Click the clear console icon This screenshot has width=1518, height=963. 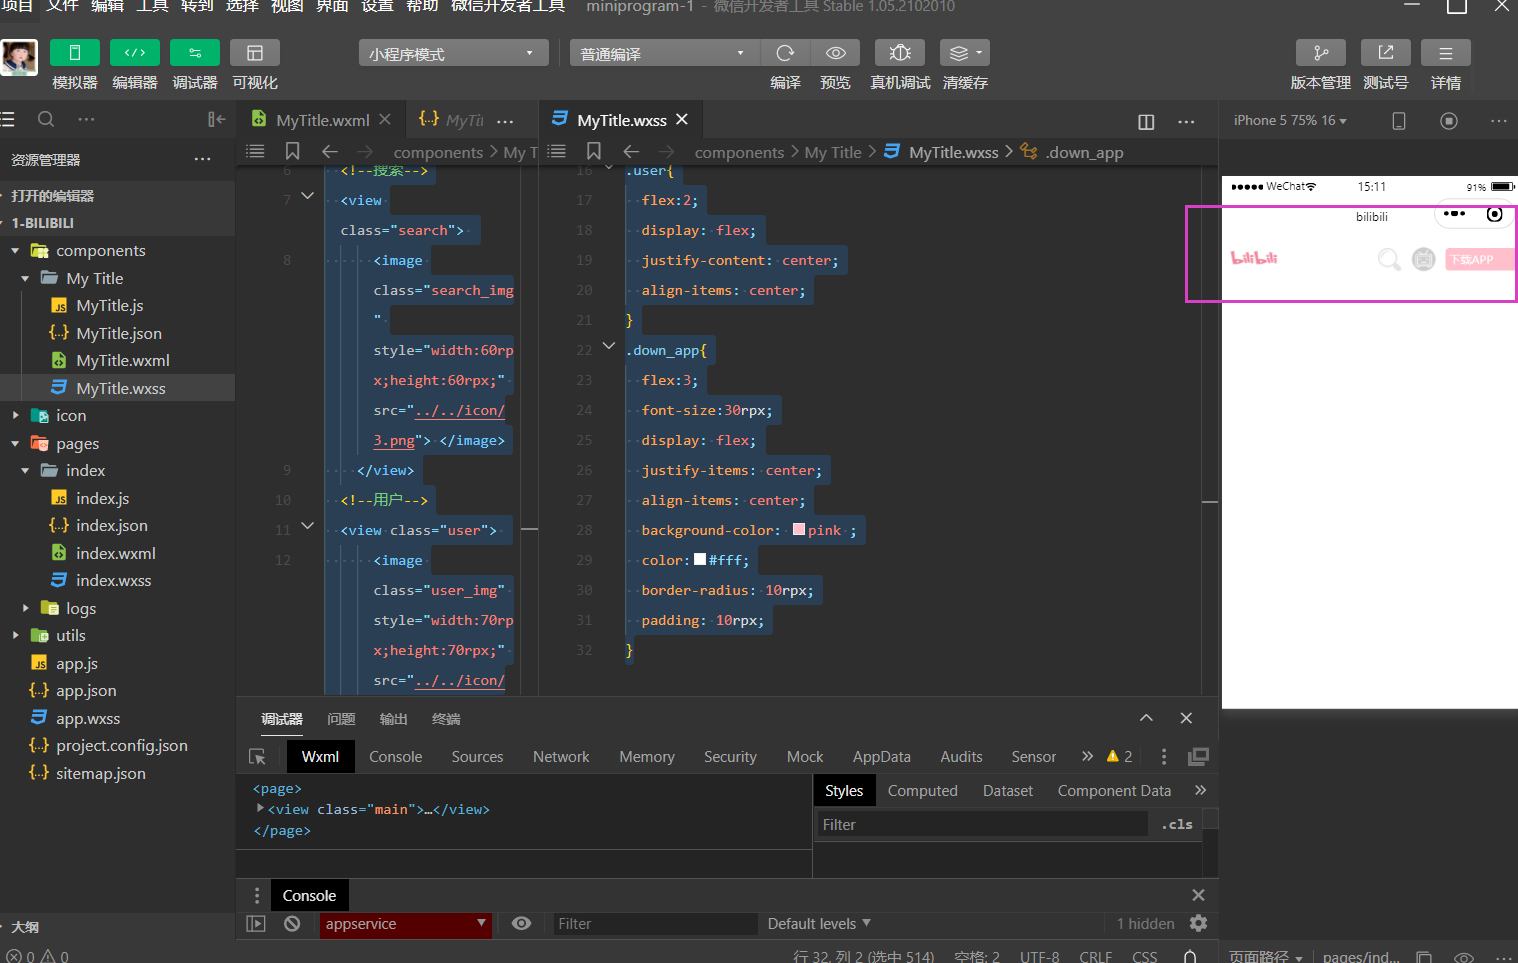click(x=292, y=924)
